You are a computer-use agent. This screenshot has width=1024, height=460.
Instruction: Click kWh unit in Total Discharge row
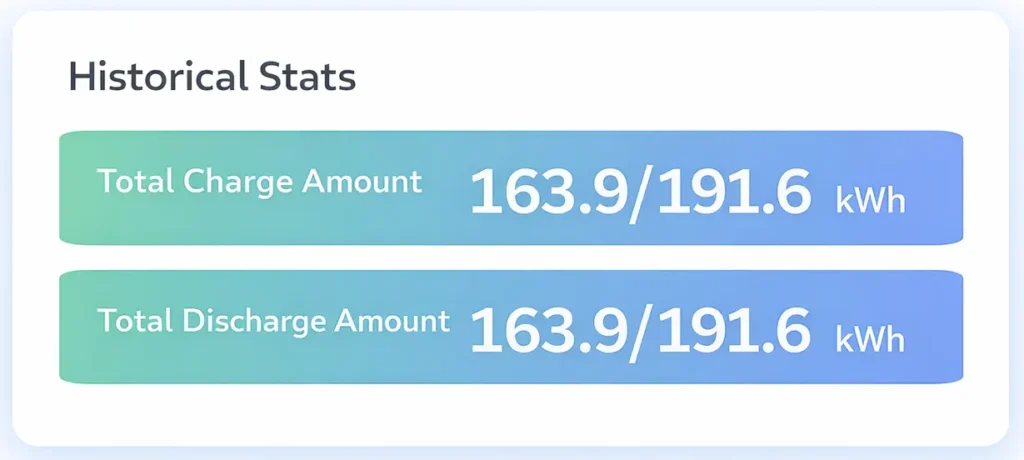870,339
